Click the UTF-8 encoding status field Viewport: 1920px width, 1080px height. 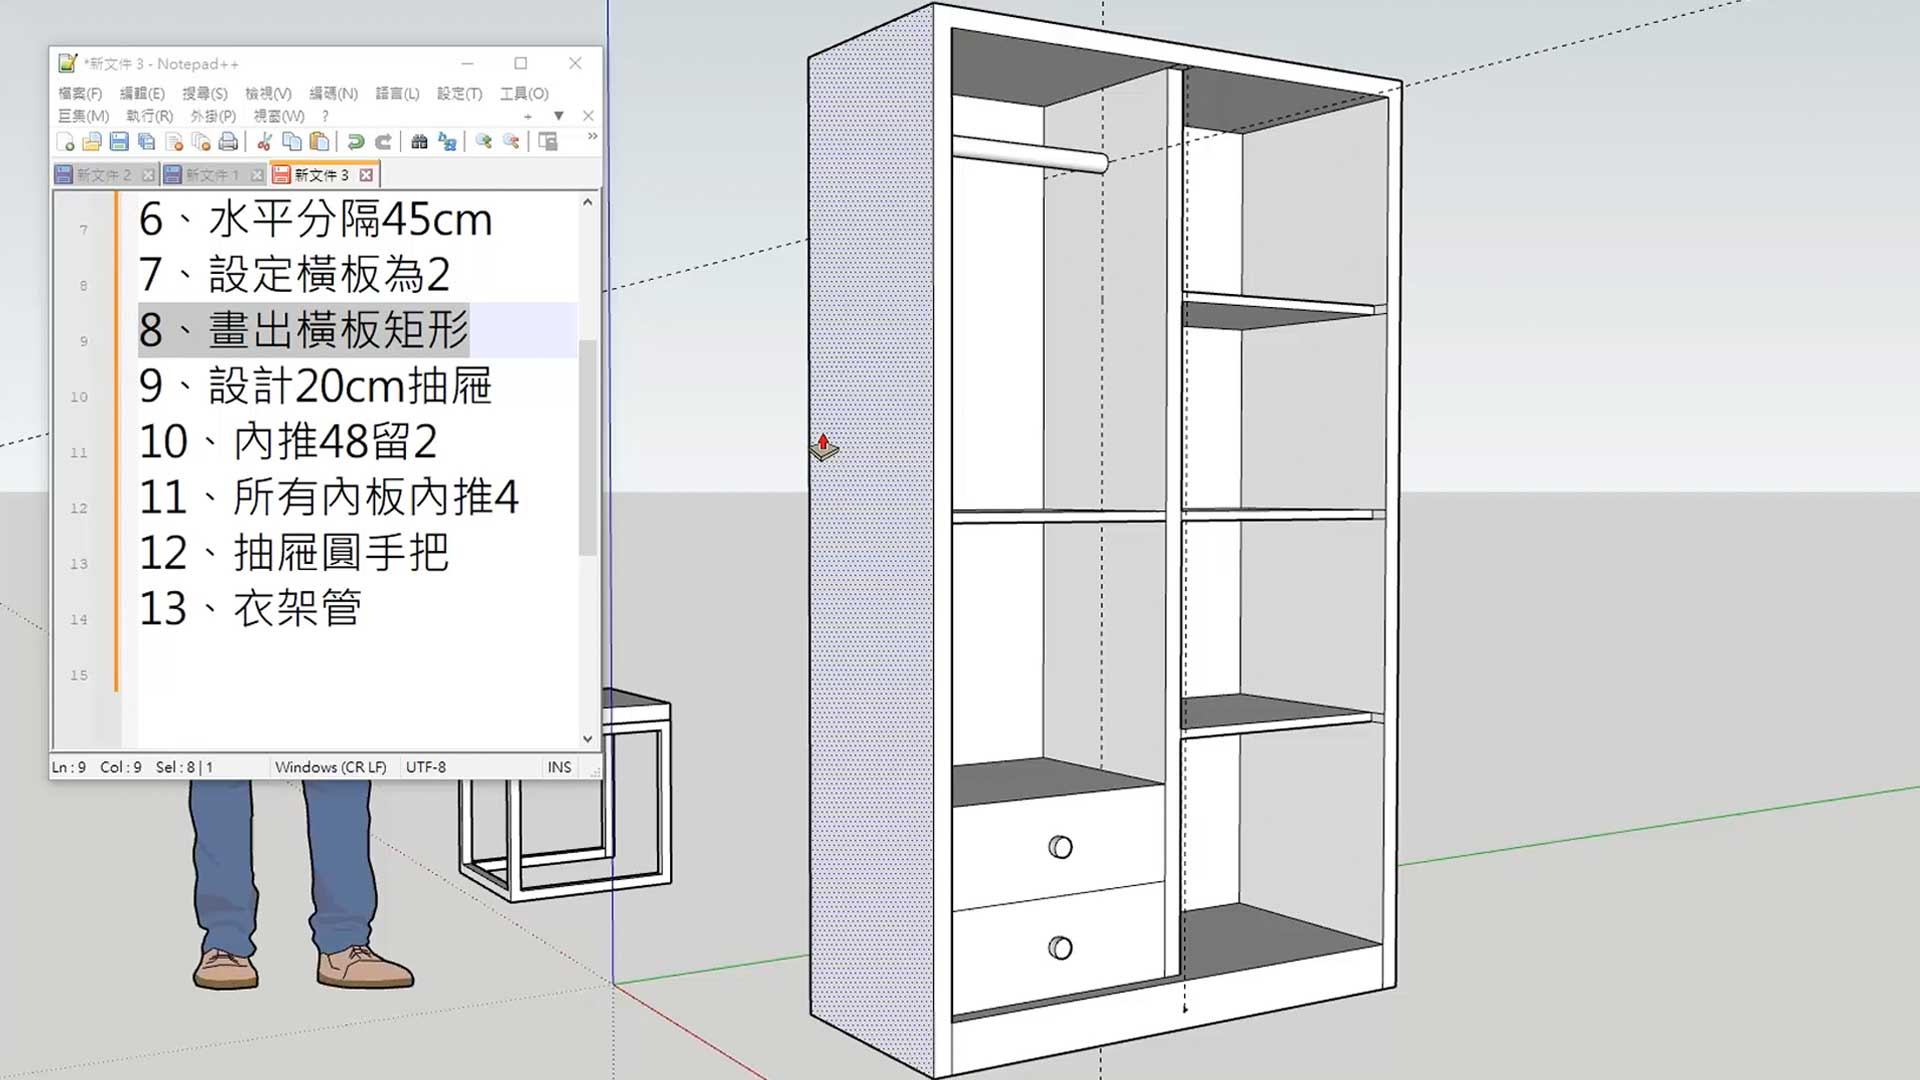pos(426,767)
